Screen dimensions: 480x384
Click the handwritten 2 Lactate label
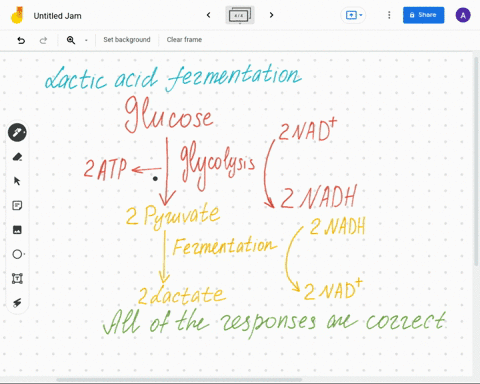182,295
